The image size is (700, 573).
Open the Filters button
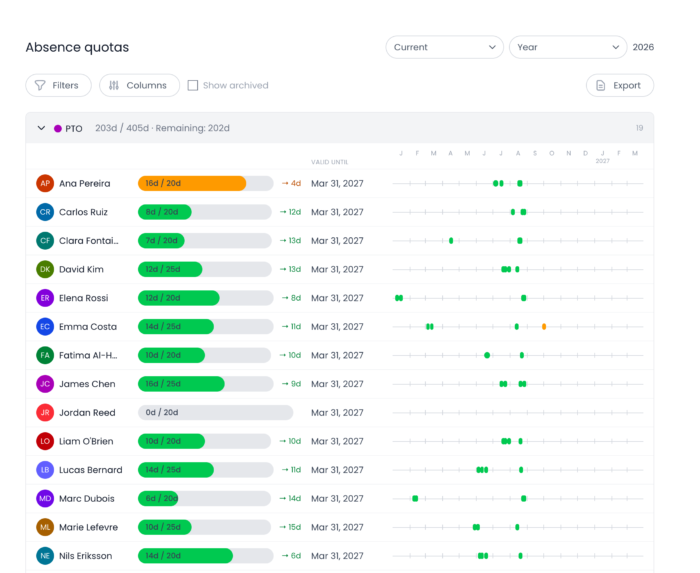(58, 85)
